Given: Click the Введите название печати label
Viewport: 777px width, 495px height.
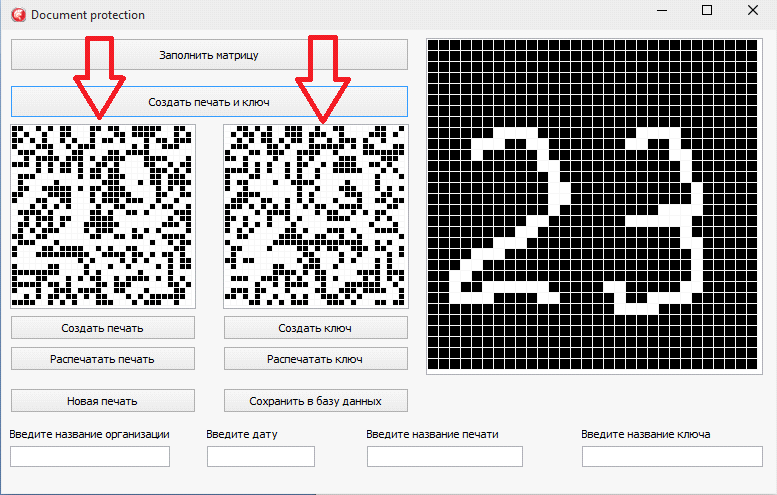Looking at the screenshot, I should click(432, 434).
